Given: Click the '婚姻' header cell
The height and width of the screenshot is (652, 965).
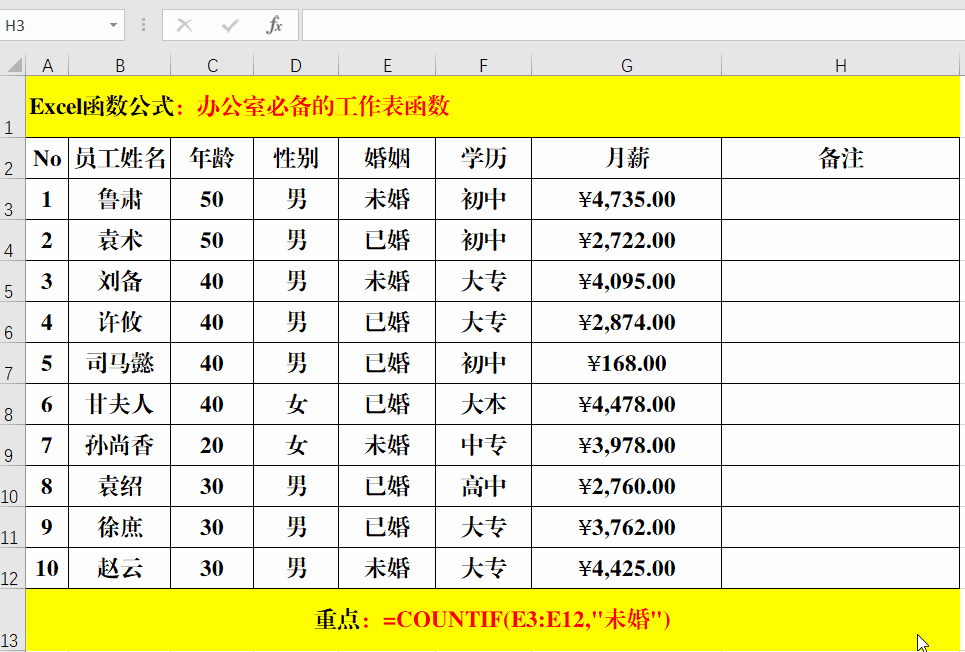Looking at the screenshot, I should pyautogui.click(x=387, y=158).
